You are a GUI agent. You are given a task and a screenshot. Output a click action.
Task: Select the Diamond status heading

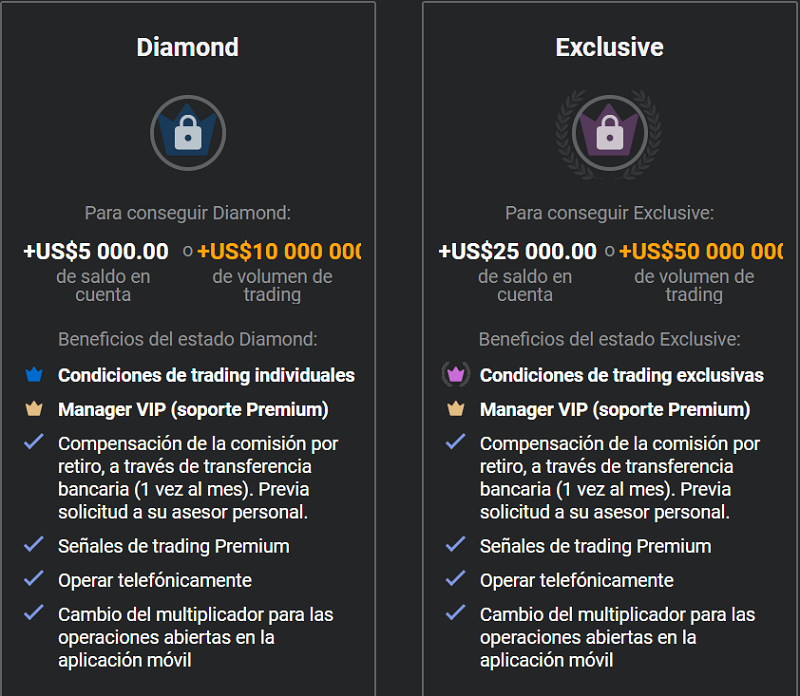point(188,47)
